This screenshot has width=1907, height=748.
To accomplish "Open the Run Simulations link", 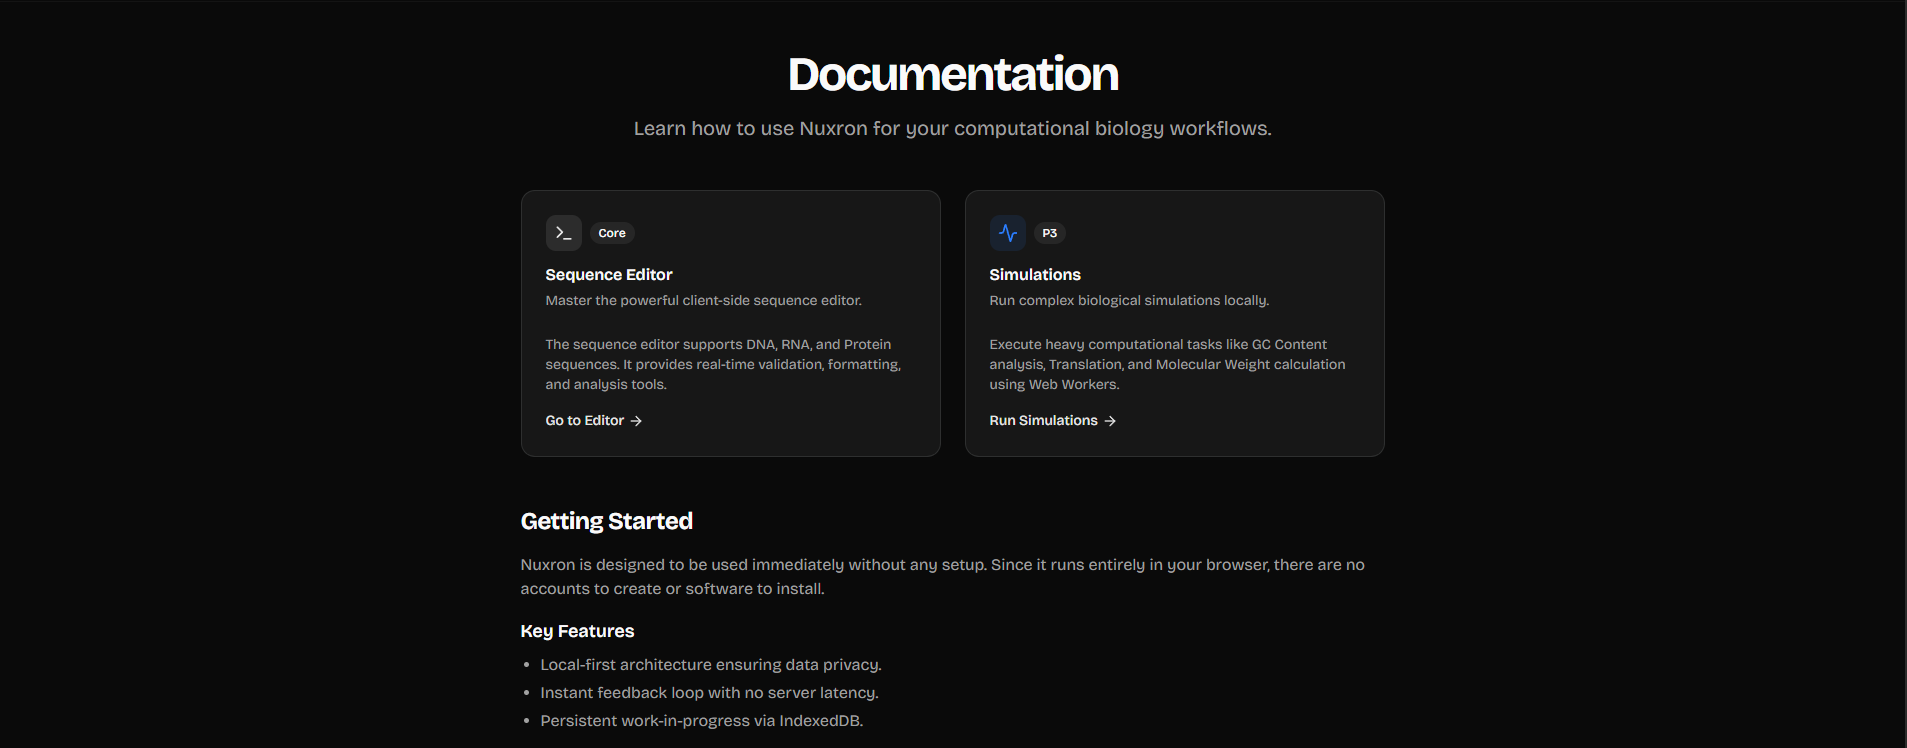I will (1053, 421).
